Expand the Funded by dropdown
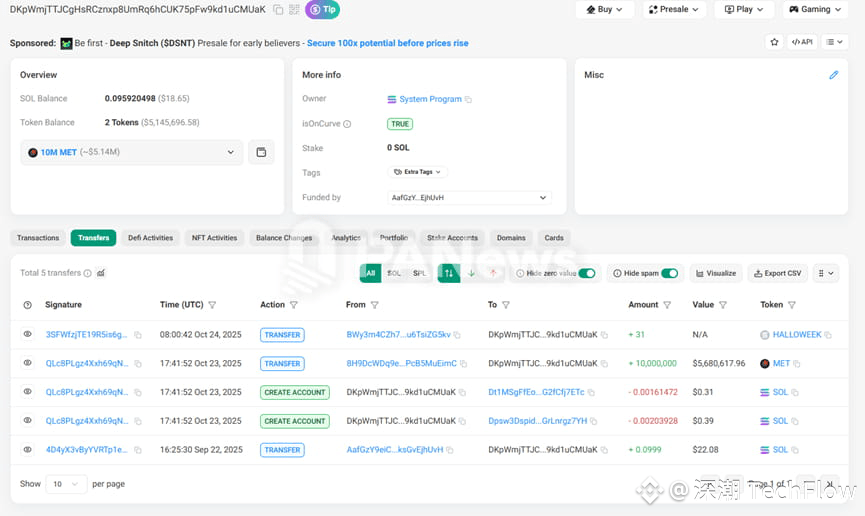This screenshot has height=516, width=865. [x=469, y=198]
